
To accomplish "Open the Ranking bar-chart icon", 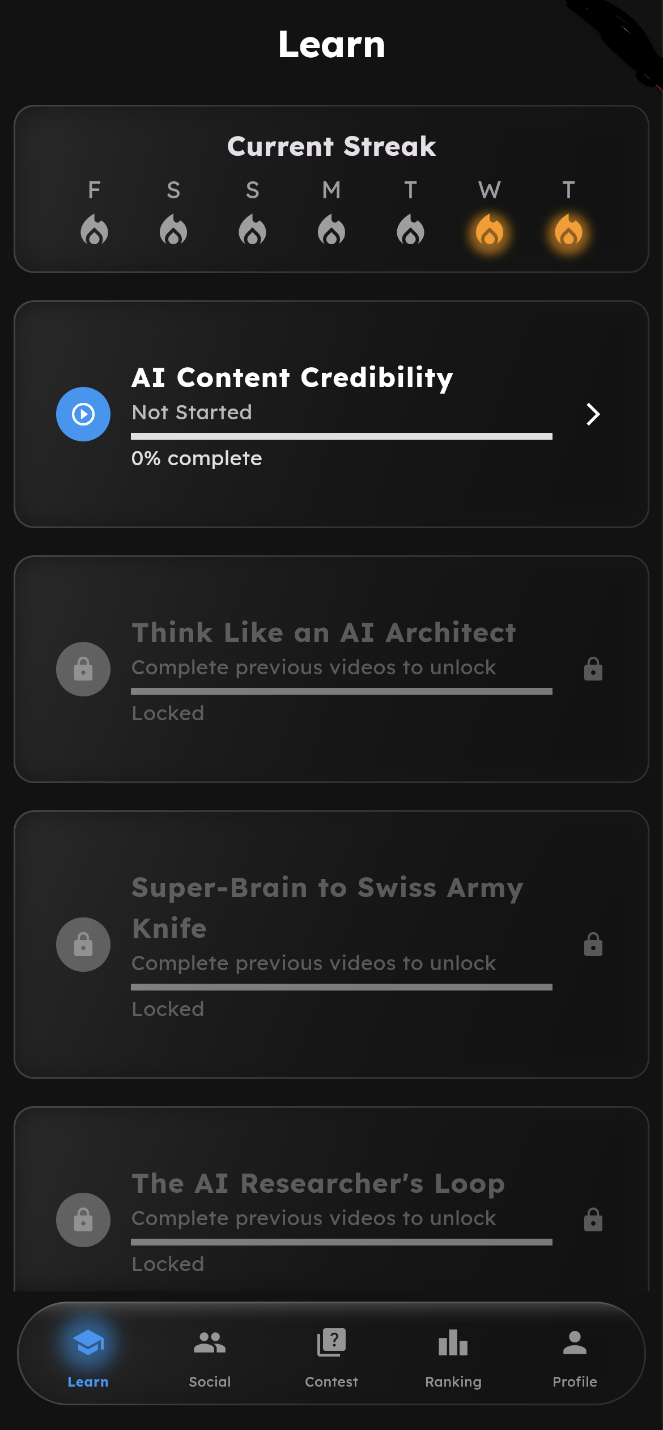I will coord(453,1342).
